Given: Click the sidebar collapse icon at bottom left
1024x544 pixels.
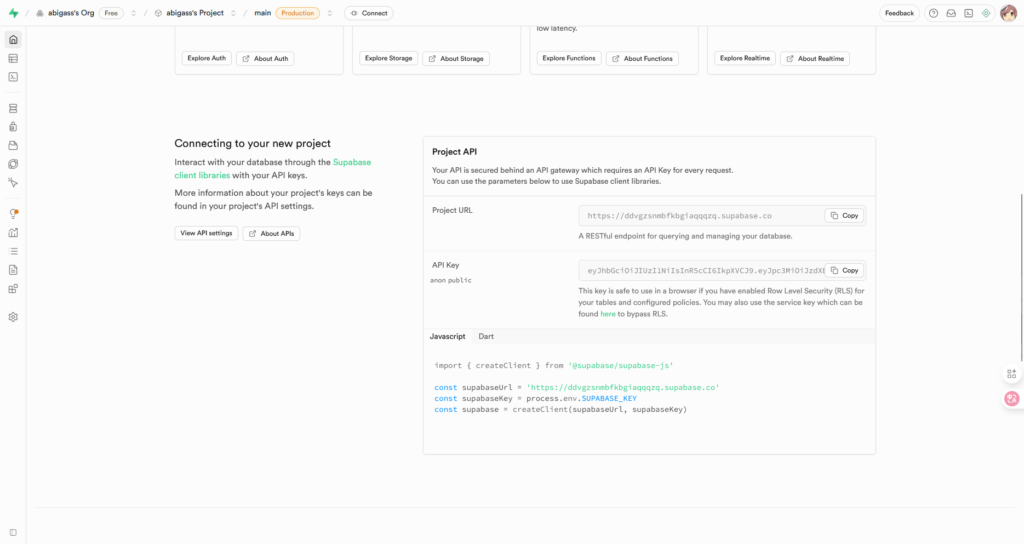Looking at the screenshot, I should point(13,533).
